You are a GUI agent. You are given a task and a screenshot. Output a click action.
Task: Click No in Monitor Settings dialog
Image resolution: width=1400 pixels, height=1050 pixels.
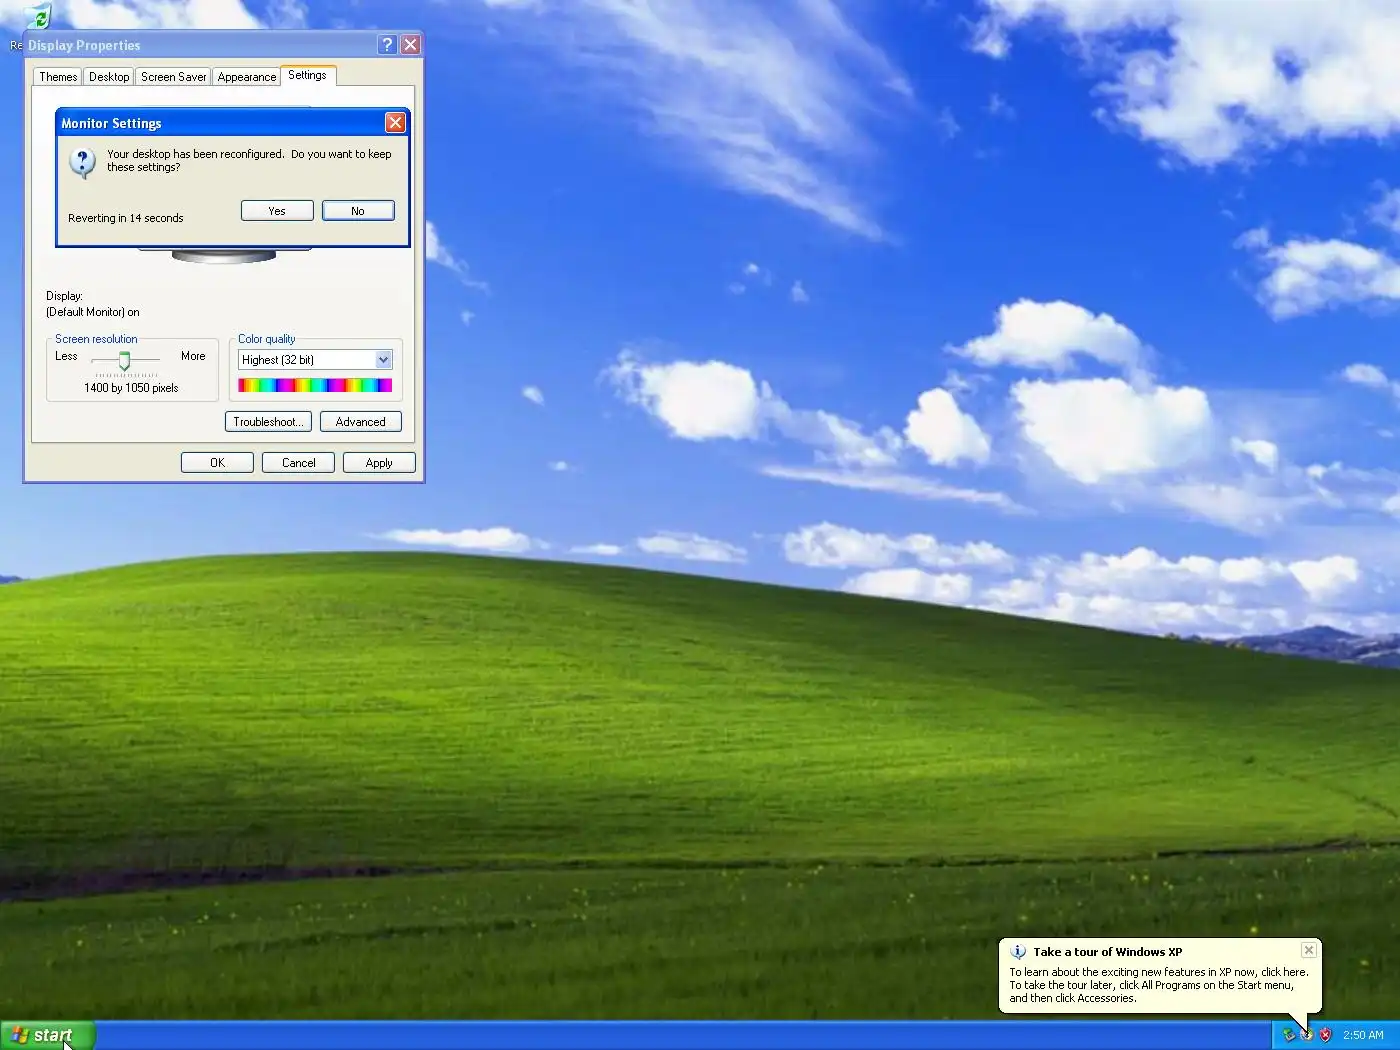[x=358, y=211]
